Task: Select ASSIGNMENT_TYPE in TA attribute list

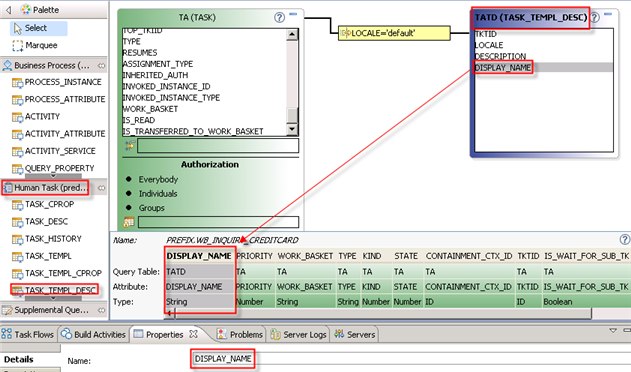Action: point(158,64)
